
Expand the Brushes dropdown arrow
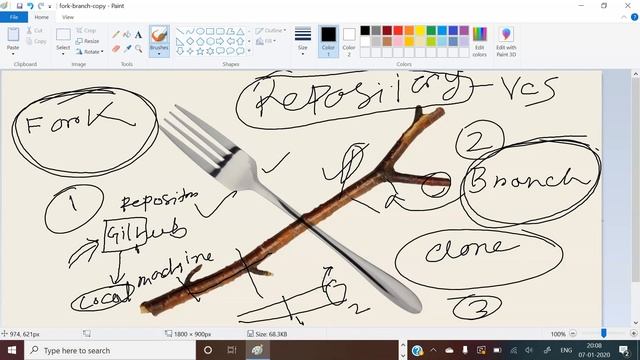[159, 54]
